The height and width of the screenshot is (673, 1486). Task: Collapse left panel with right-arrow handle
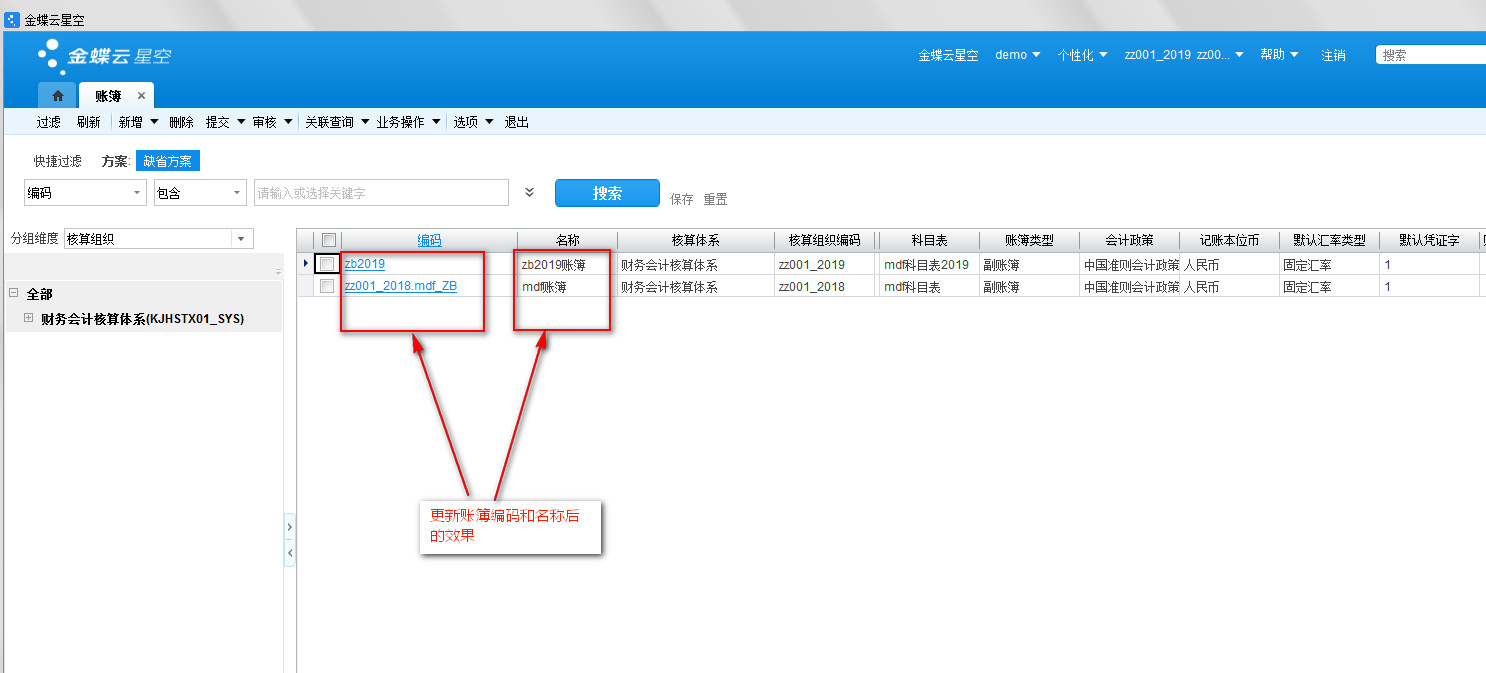click(x=289, y=526)
